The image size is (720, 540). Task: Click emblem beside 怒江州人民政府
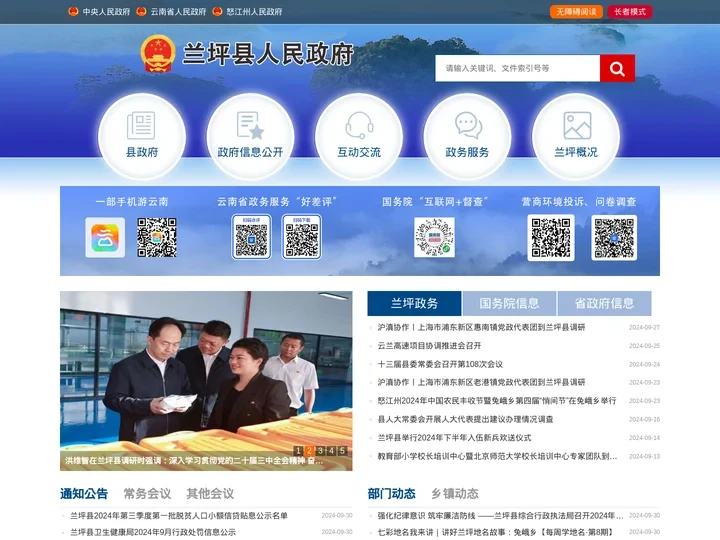pyautogui.click(x=217, y=11)
